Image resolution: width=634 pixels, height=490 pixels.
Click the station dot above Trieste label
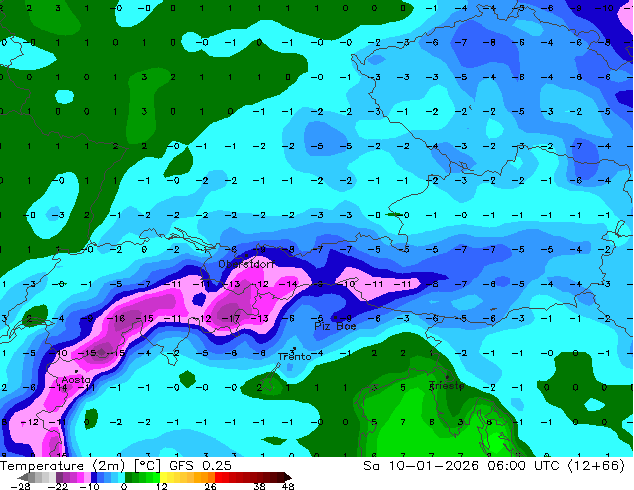(x=447, y=377)
